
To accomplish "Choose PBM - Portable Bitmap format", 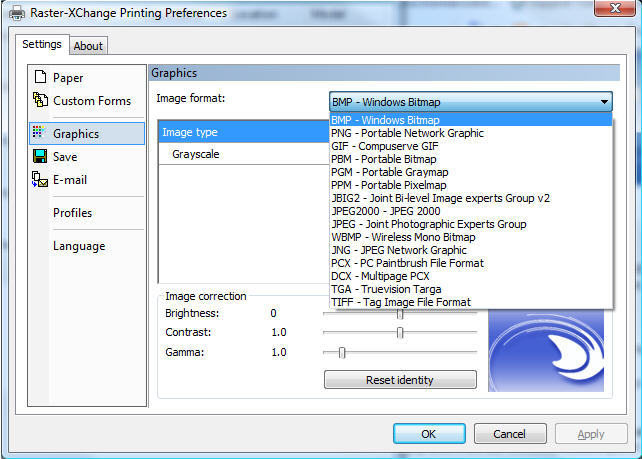I will coord(471,159).
